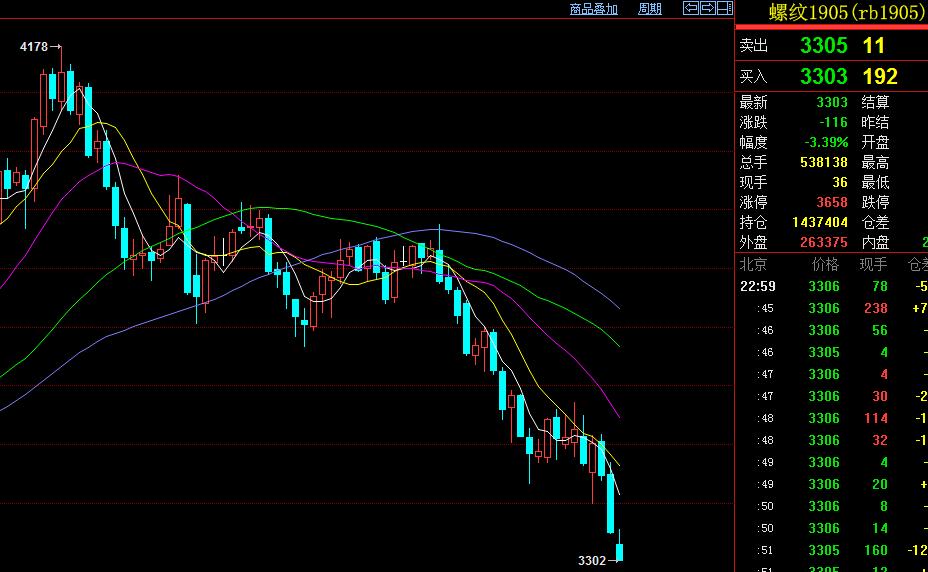Select the 涨停 value 3658
The height and width of the screenshot is (572, 928).
click(x=832, y=203)
